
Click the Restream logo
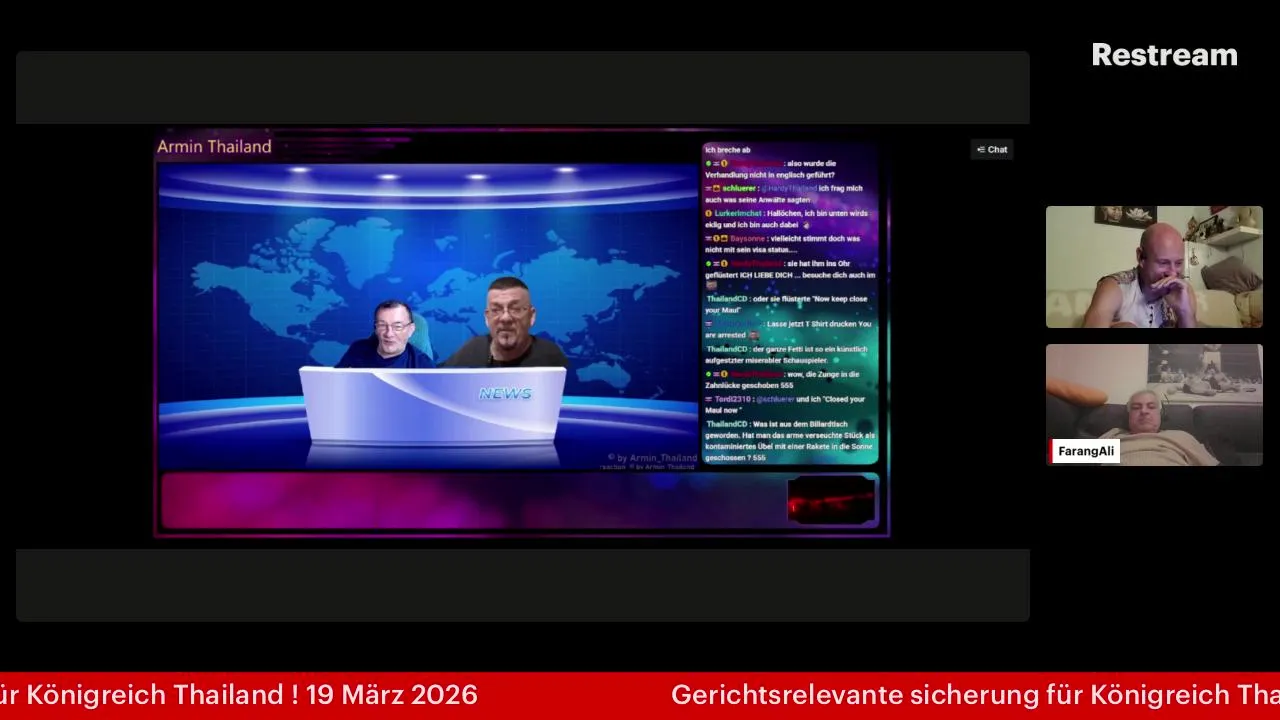1164,55
